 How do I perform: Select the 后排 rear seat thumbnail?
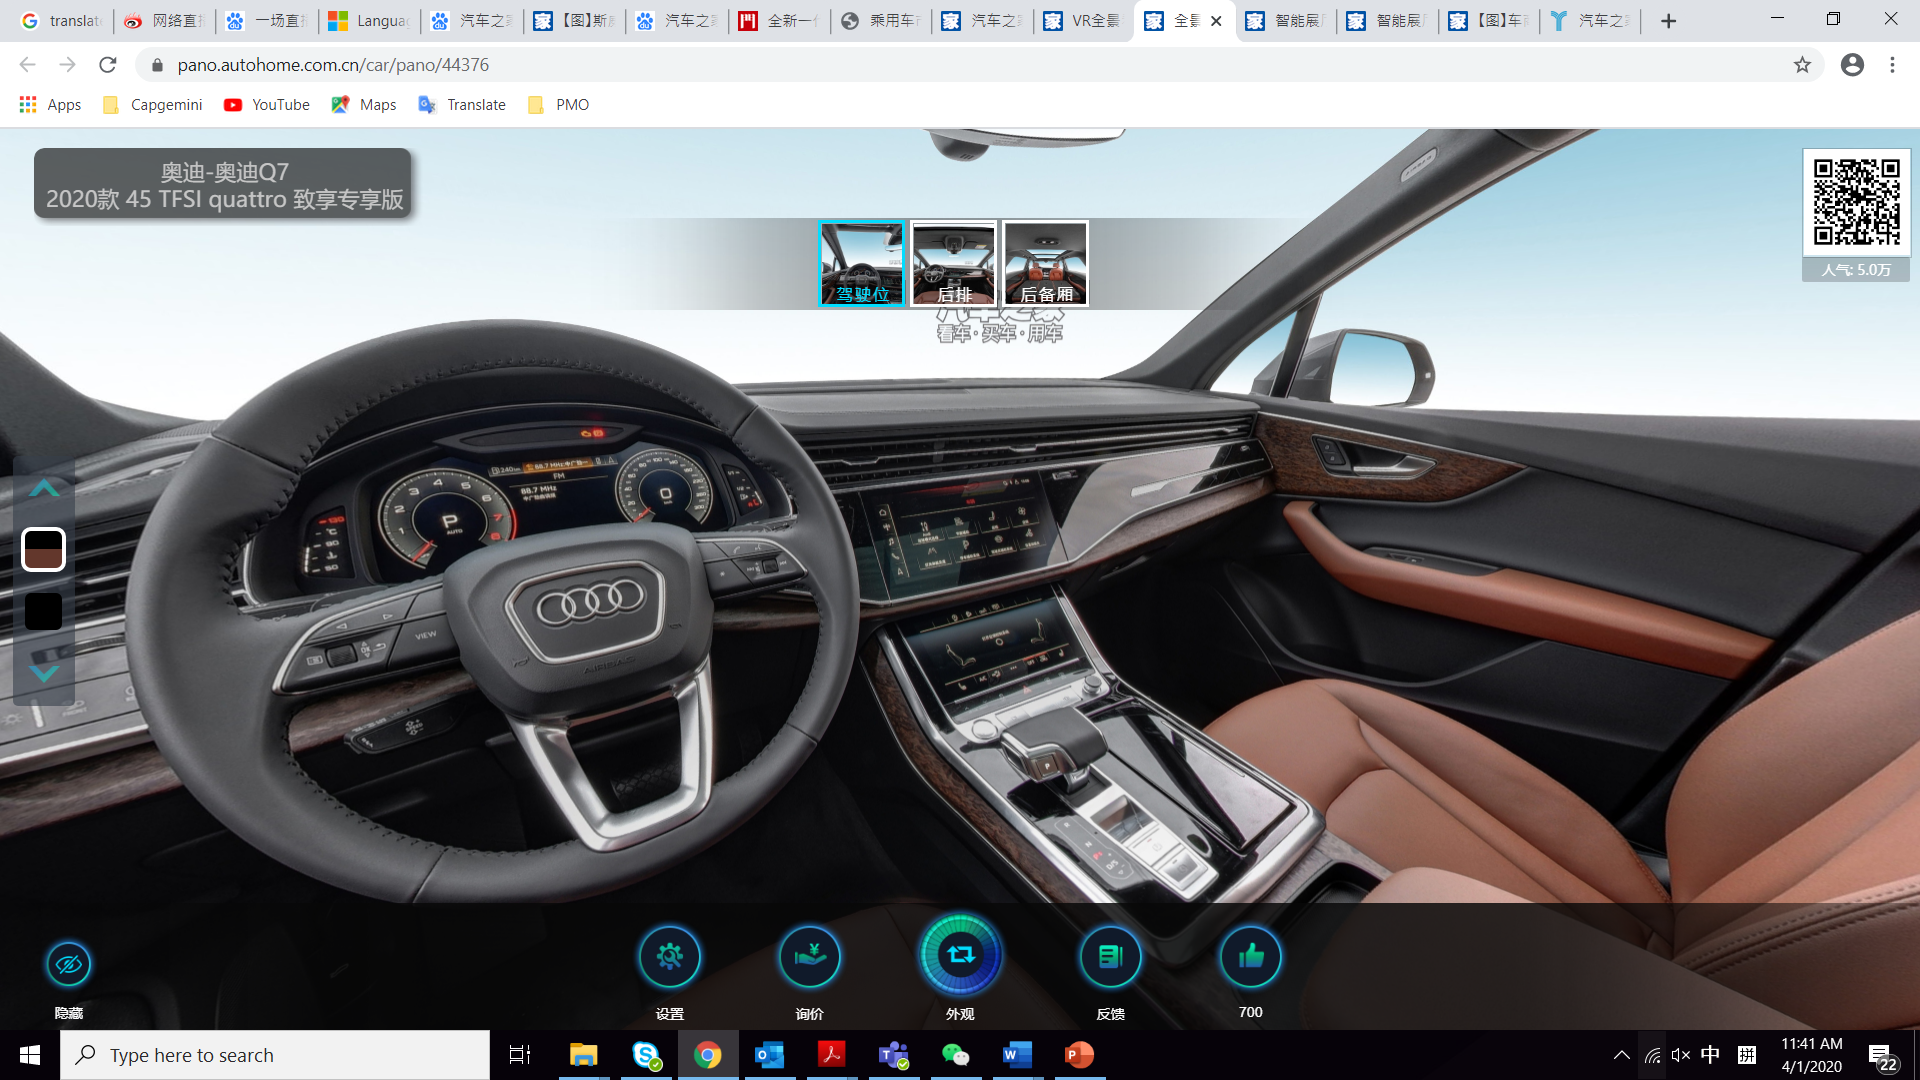pyautogui.click(x=954, y=264)
